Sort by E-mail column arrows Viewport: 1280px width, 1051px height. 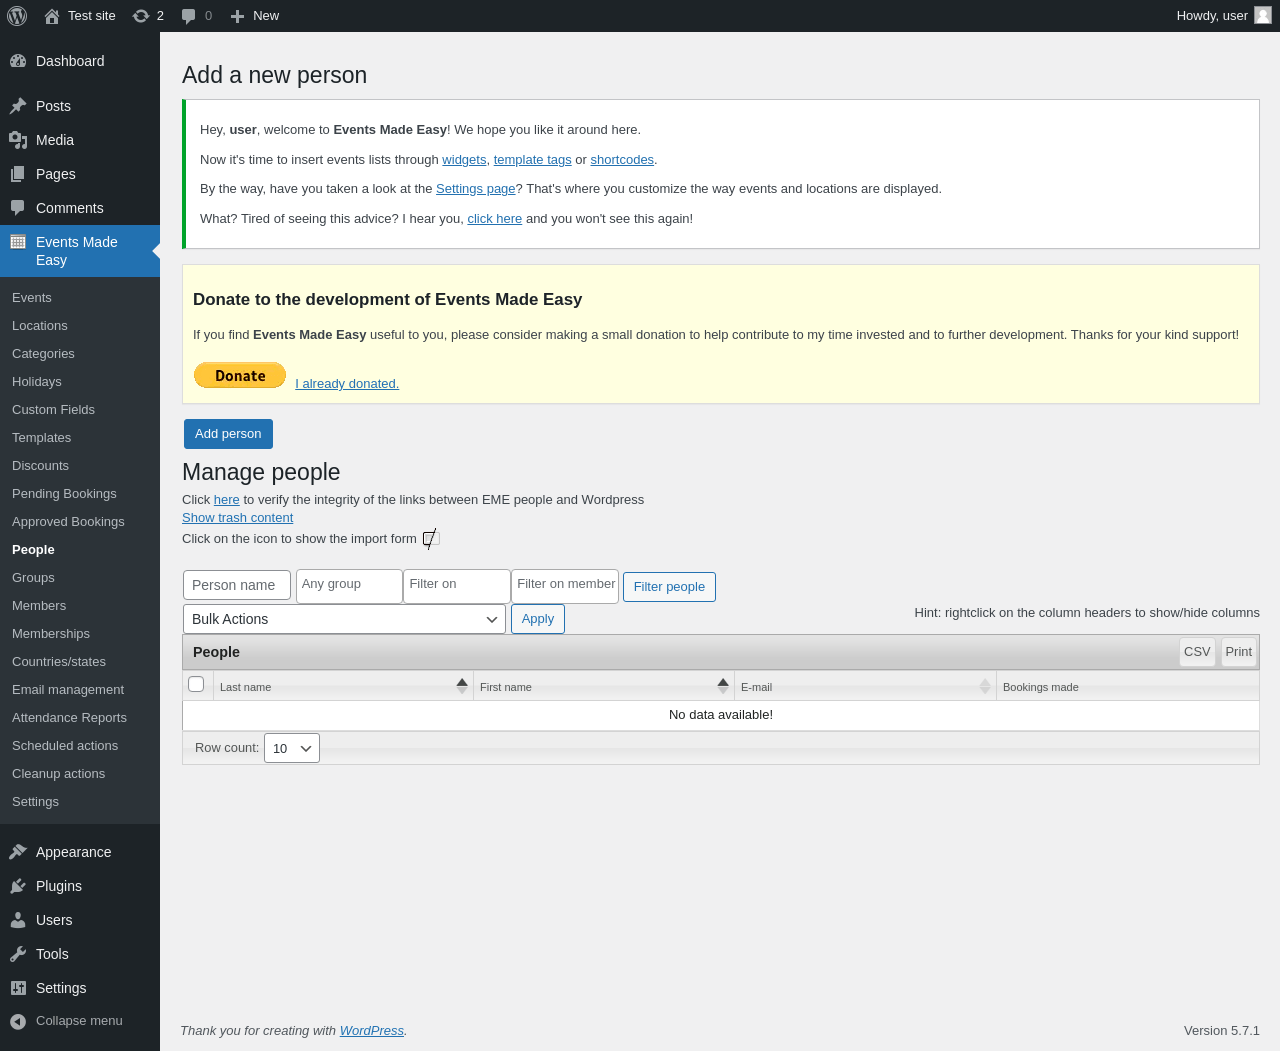(985, 686)
